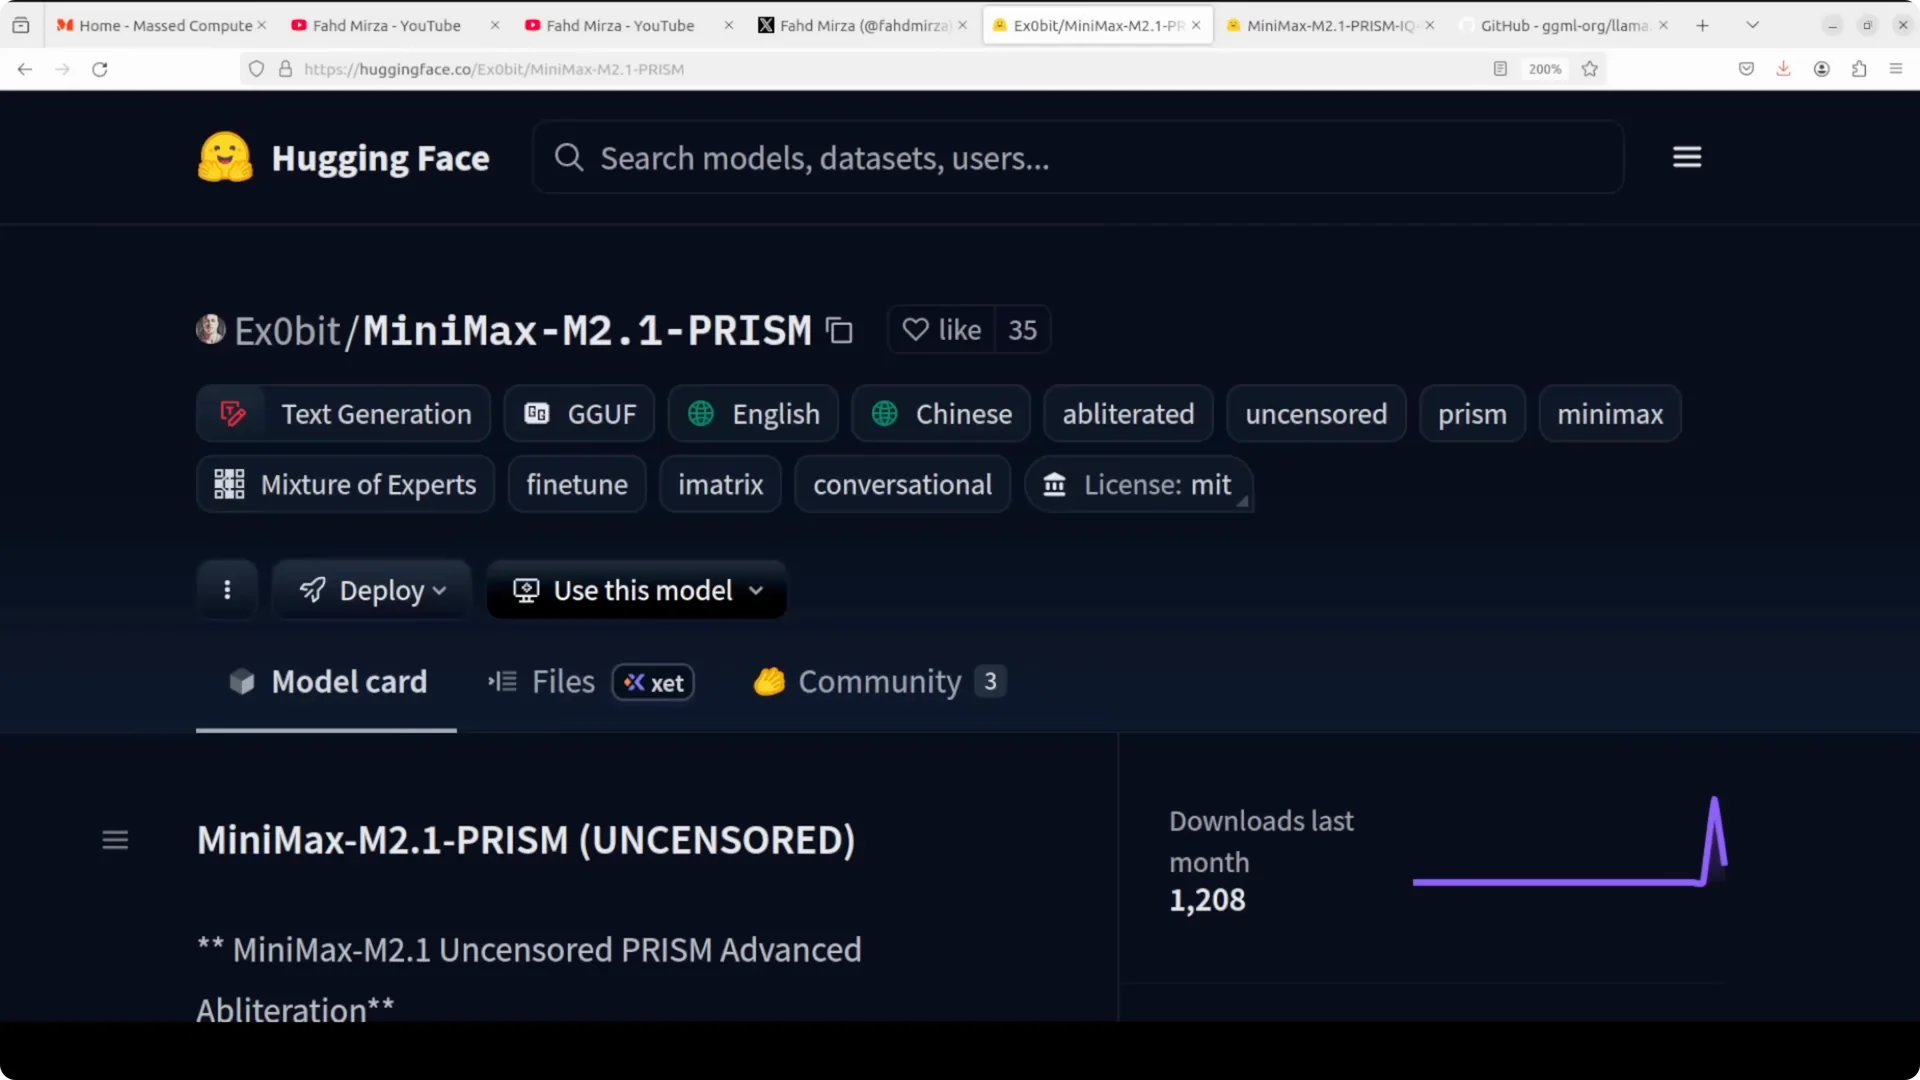Toggle the model card table of contents

point(115,840)
